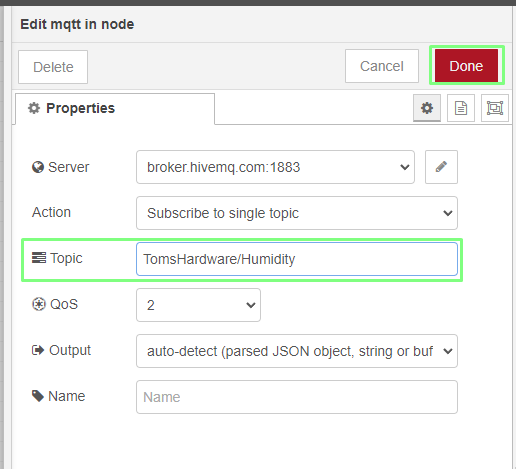Click the Output arrow icon
The height and width of the screenshot is (469, 516).
[38, 350]
